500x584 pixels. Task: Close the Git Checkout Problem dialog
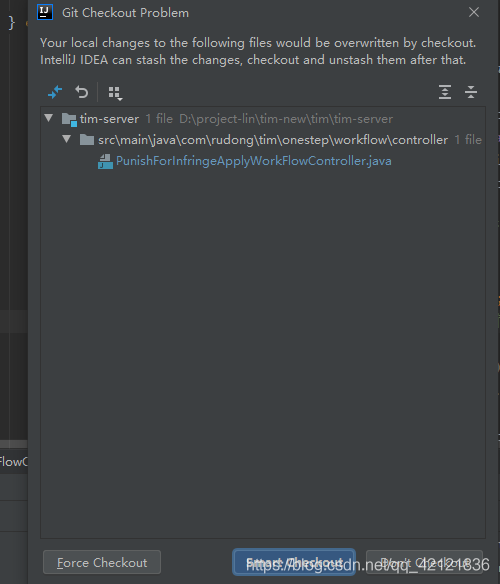tap(474, 12)
